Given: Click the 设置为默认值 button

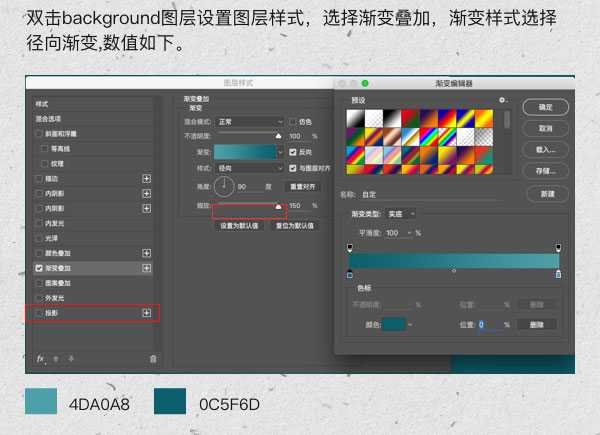Looking at the screenshot, I should point(239,226).
